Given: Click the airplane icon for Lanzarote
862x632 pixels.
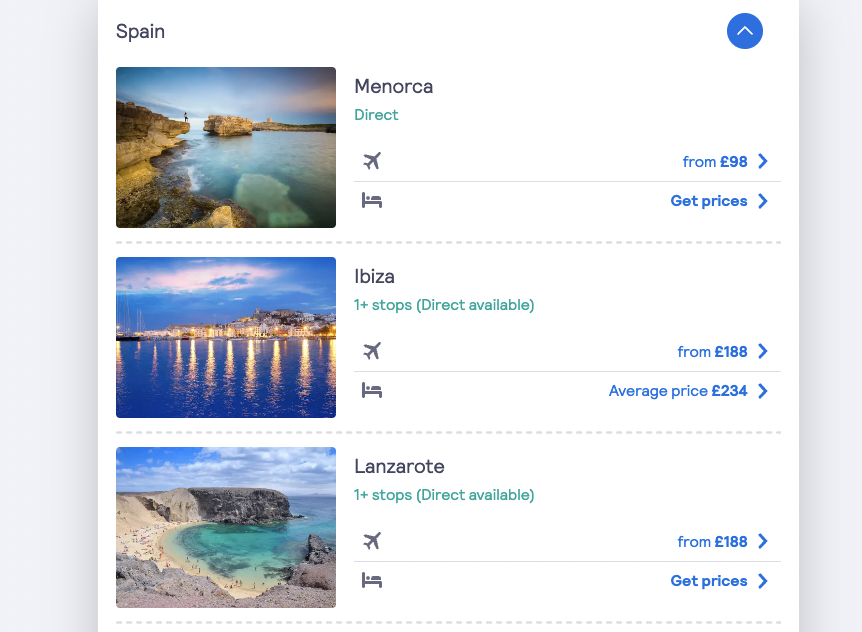Looking at the screenshot, I should click(x=372, y=541).
